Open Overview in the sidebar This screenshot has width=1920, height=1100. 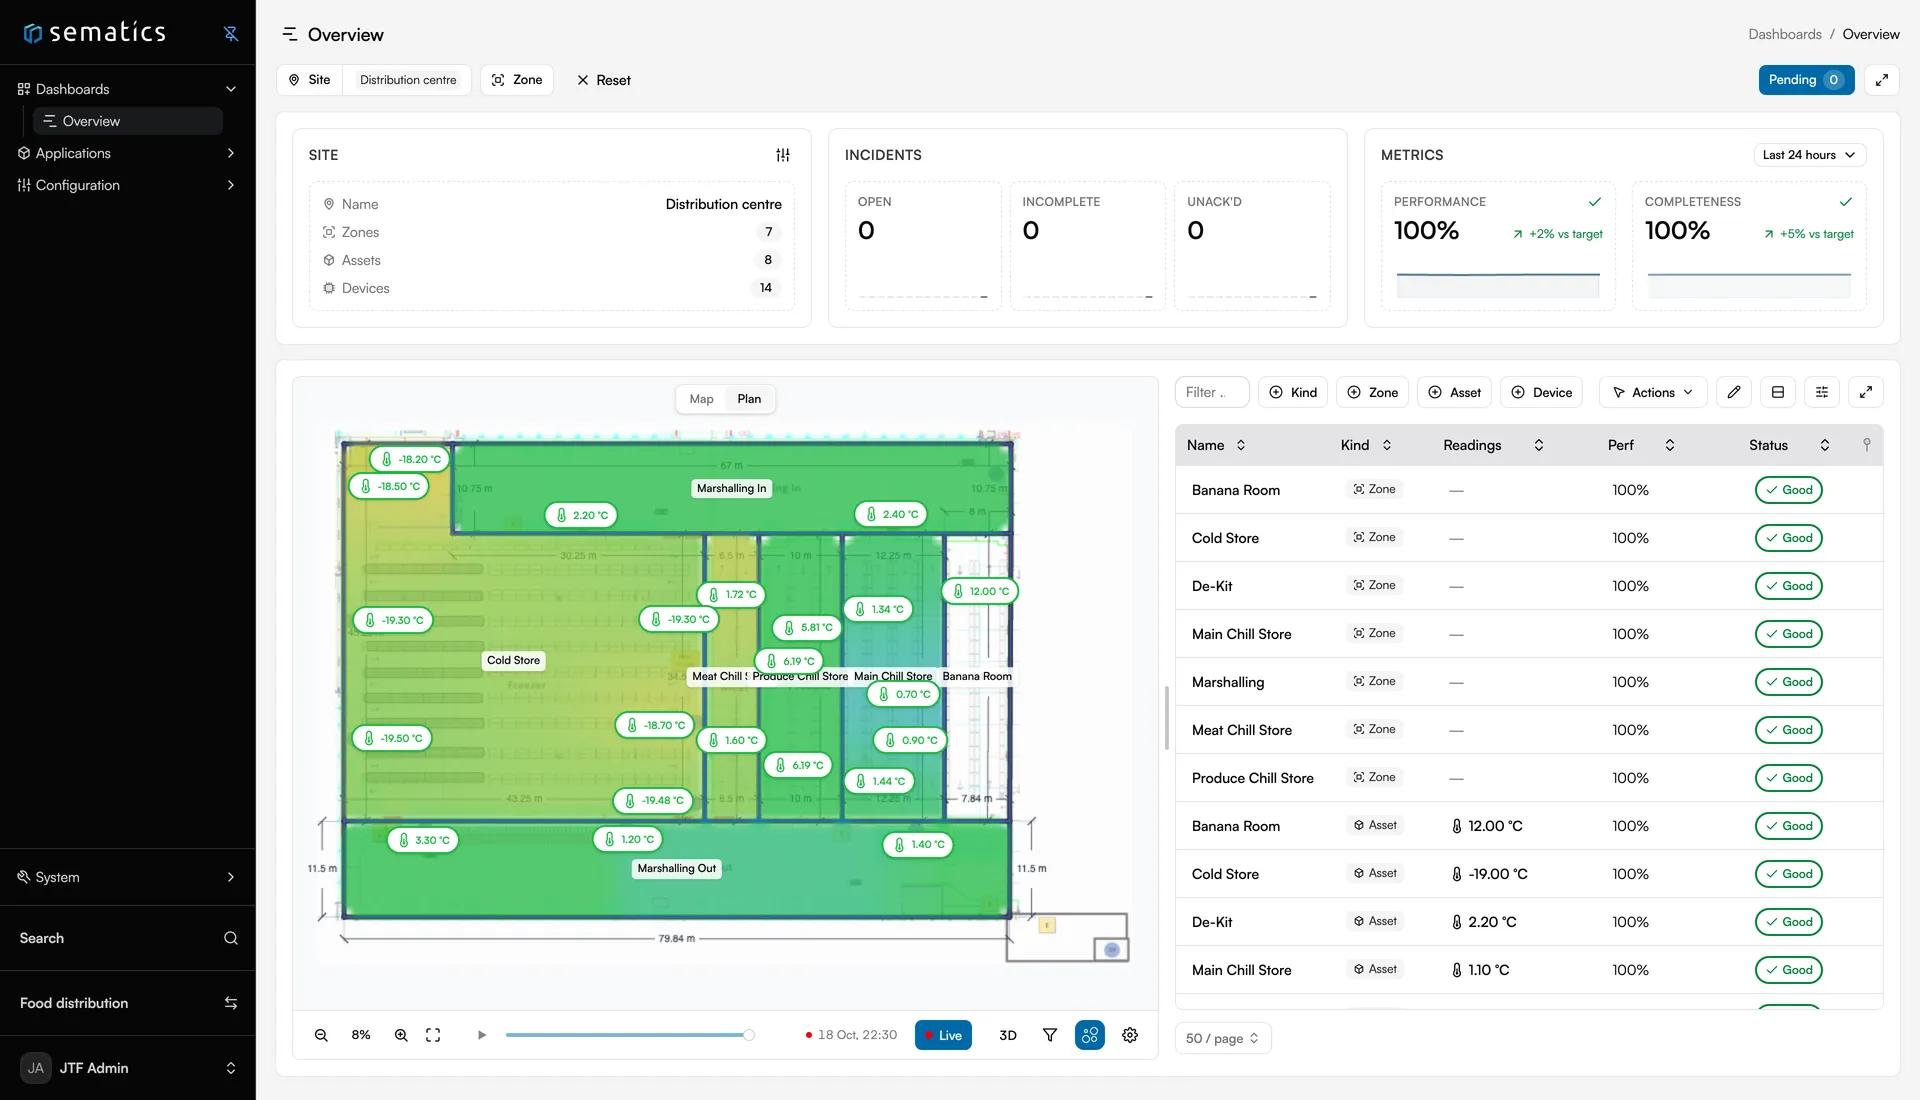(128, 121)
